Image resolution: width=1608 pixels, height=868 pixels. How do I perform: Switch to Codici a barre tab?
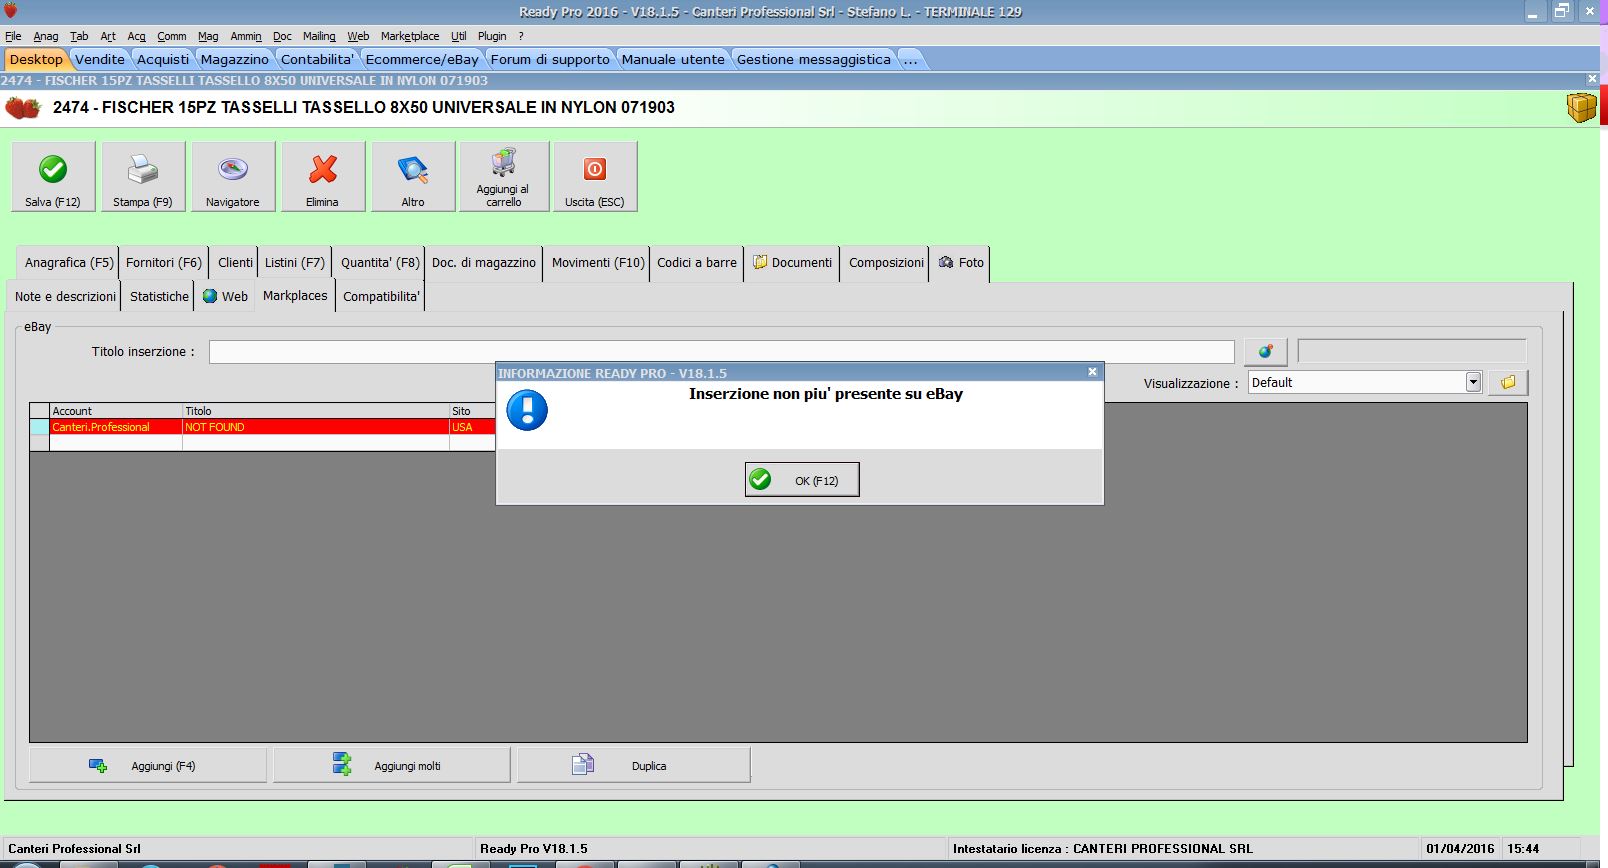pos(697,263)
